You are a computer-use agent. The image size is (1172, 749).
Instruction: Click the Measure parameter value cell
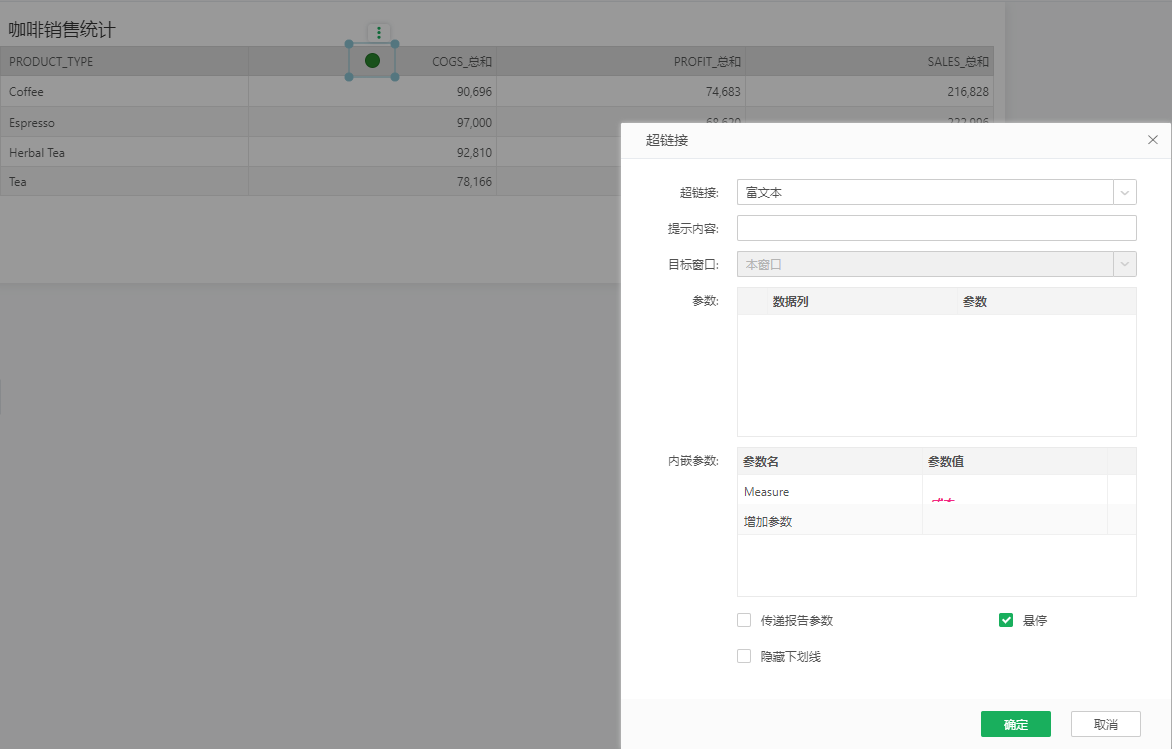click(1014, 491)
